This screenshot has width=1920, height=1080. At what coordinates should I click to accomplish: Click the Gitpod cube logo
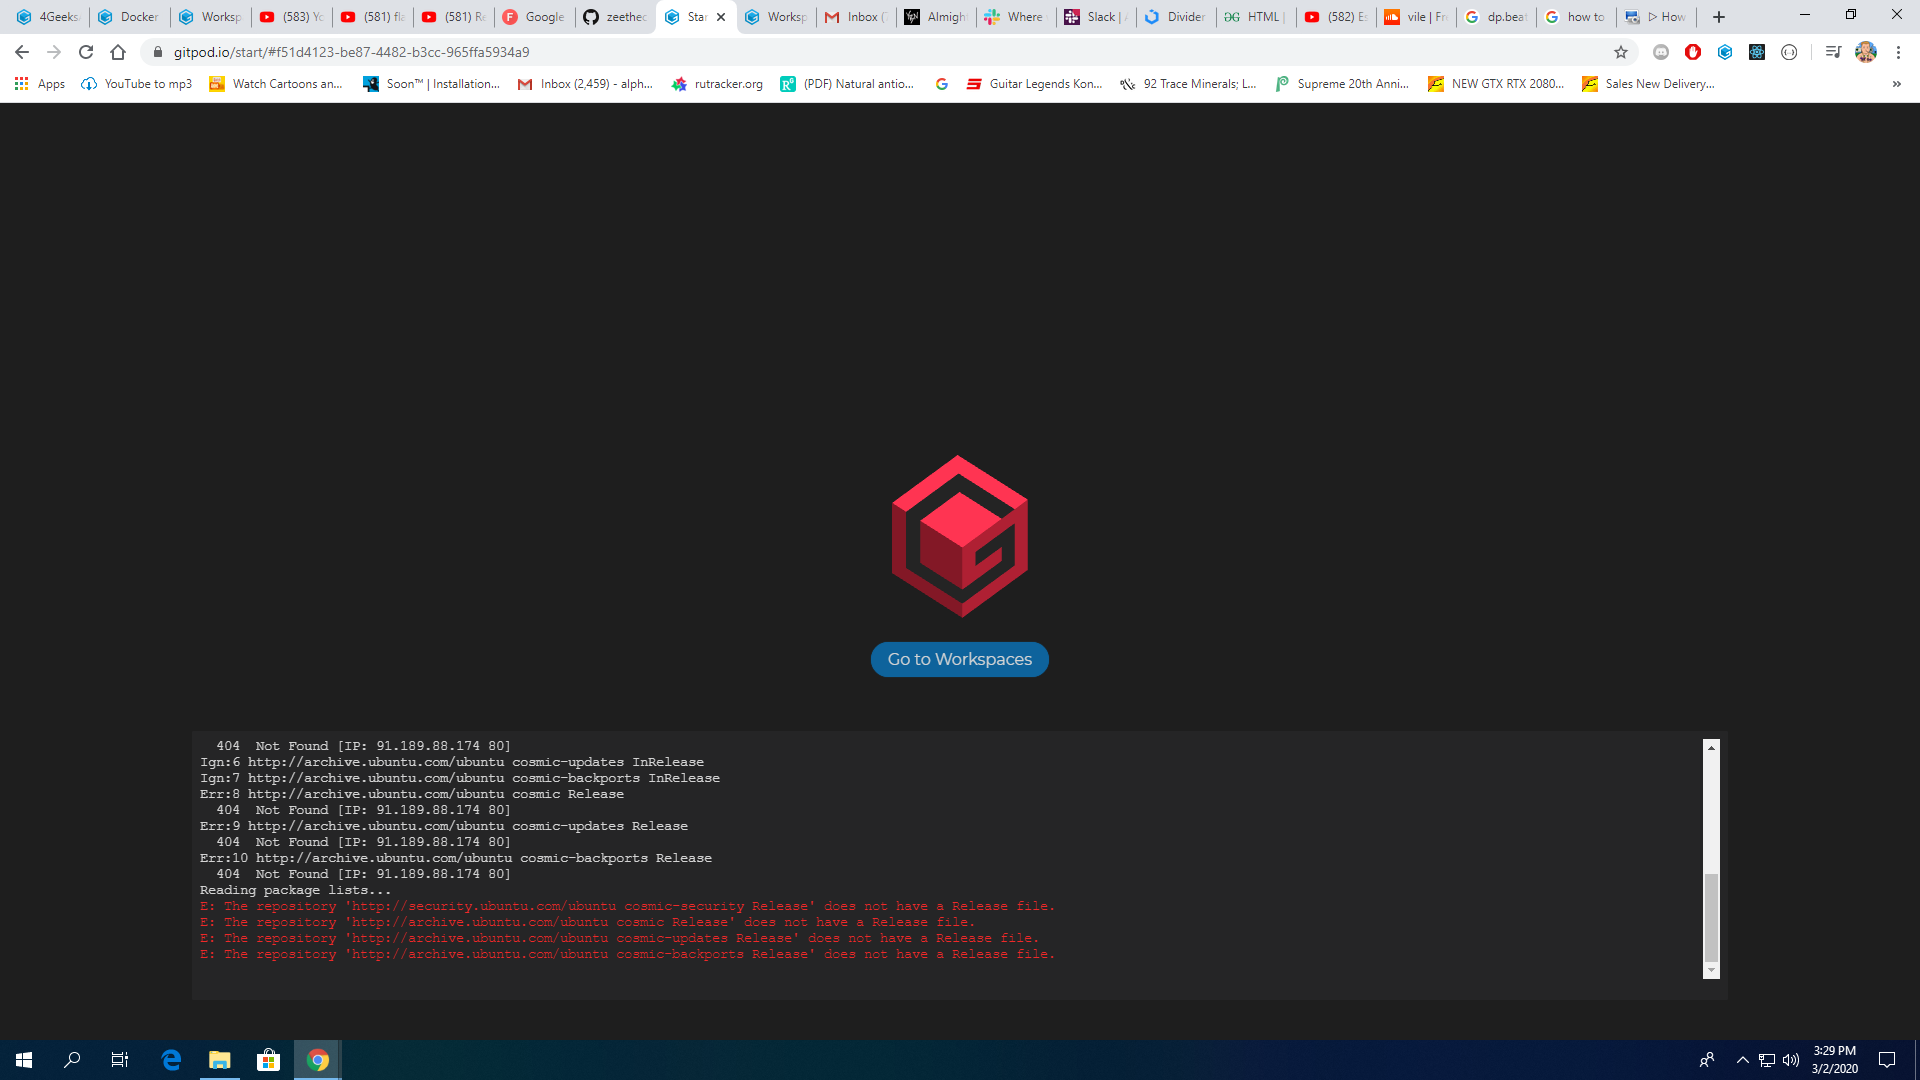[x=959, y=536]
